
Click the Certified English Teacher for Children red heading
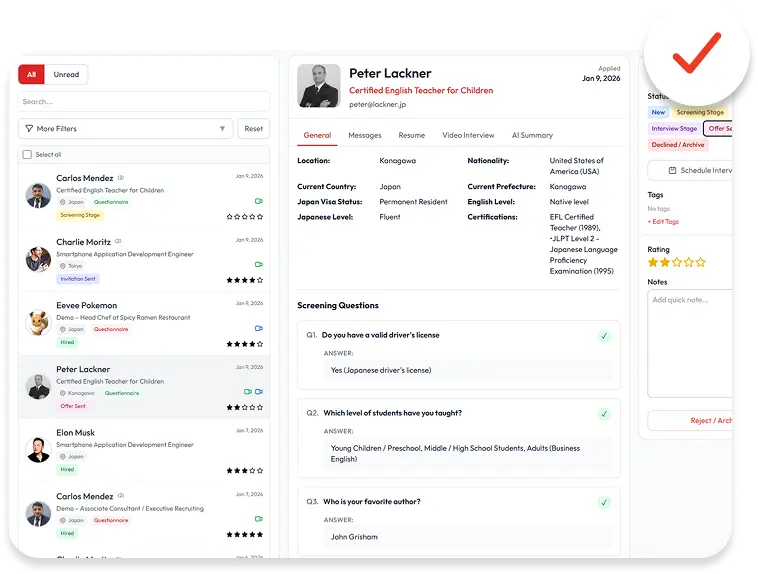pos(421,90)
